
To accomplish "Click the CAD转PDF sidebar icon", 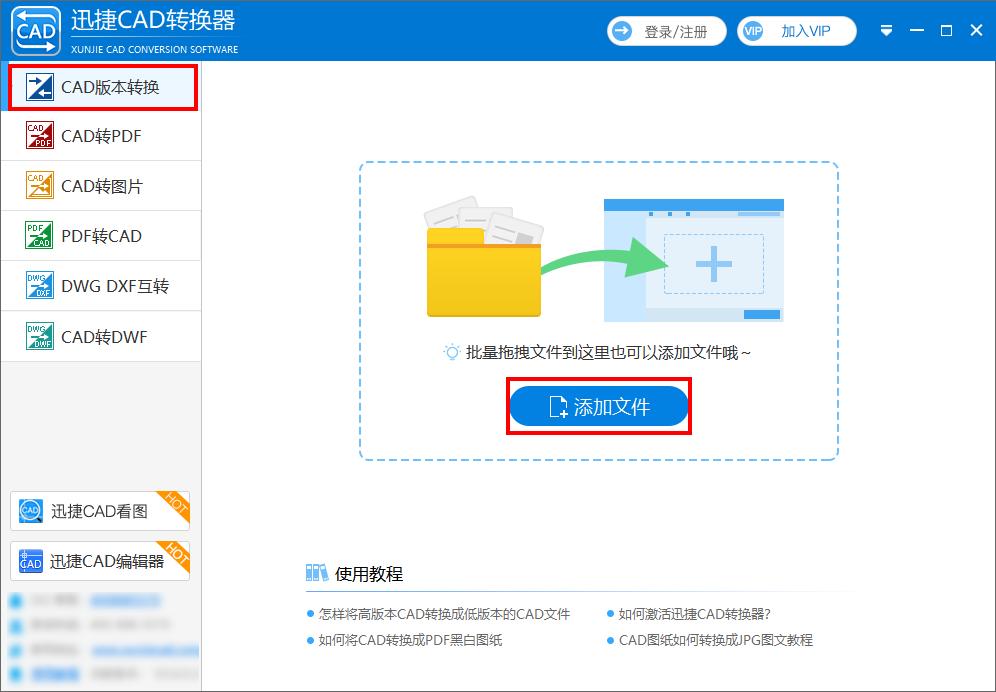I will 38,136.
